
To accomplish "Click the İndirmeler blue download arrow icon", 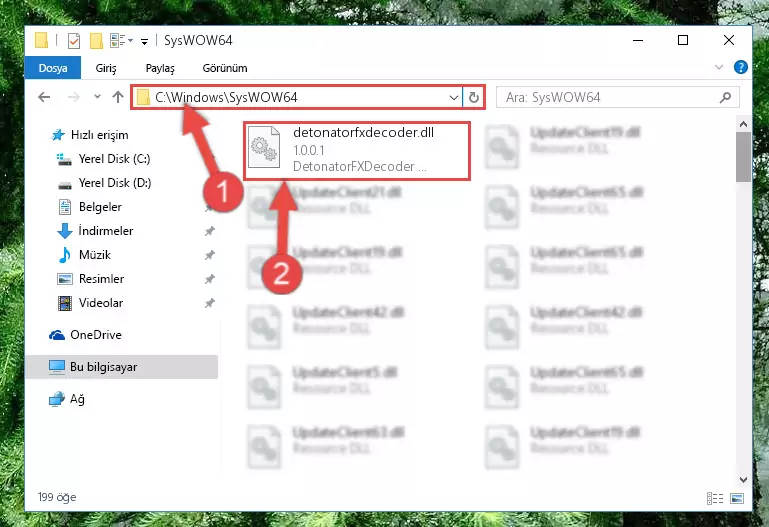I will point(65,231).
